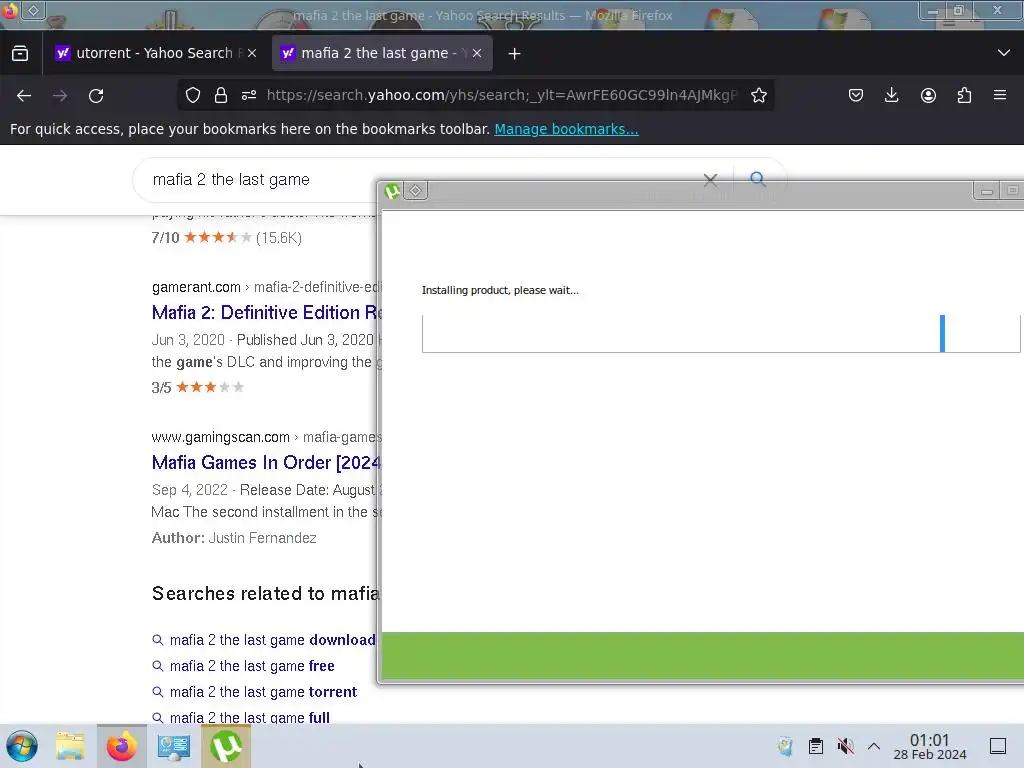Image resolution: width=1024 pixels, height=768 pixels.
Task: Click the www.gamingscan.com source URL text
Action: (220, 437)
